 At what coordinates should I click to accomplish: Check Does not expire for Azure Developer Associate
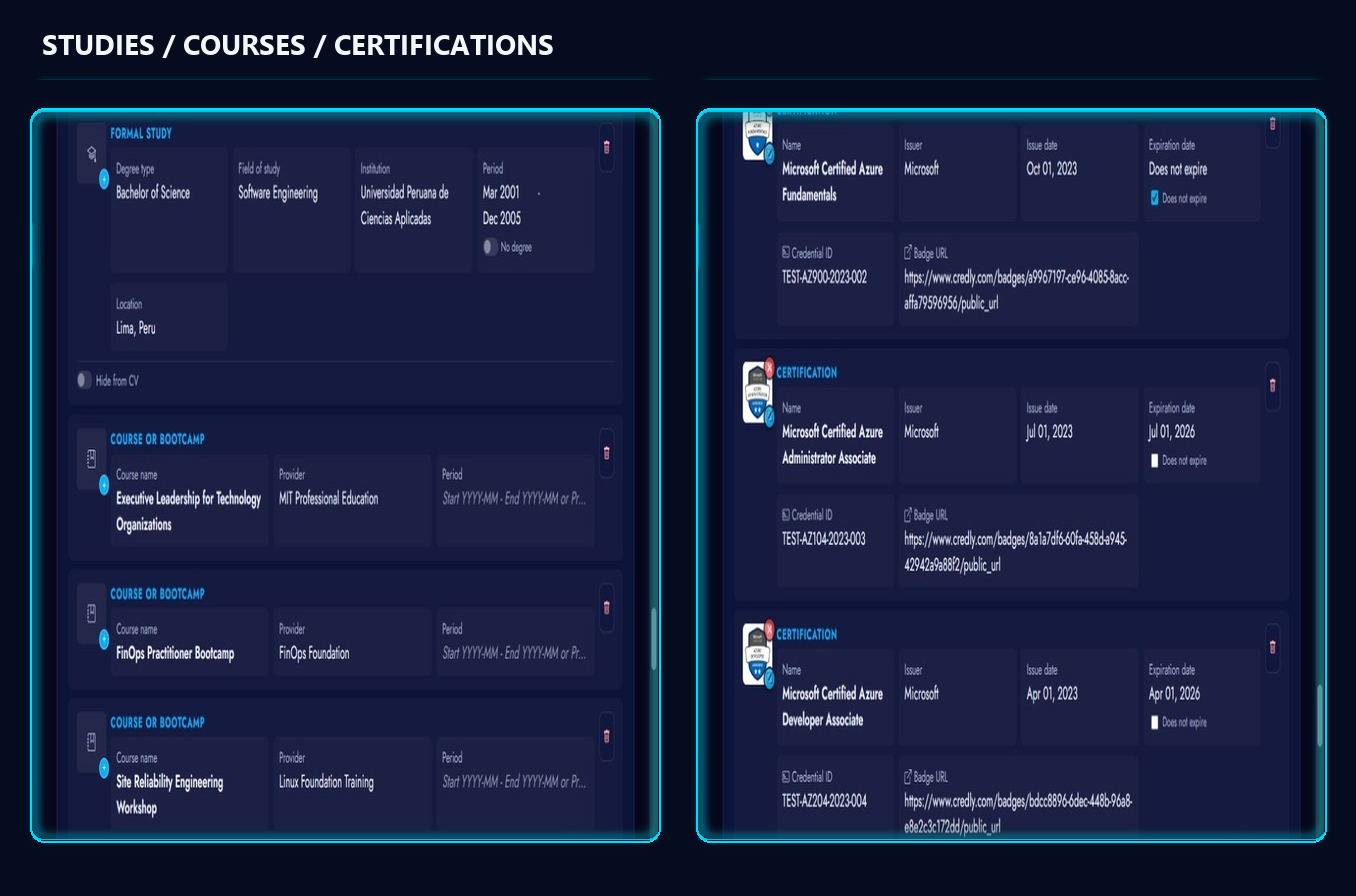(1155, 722)
